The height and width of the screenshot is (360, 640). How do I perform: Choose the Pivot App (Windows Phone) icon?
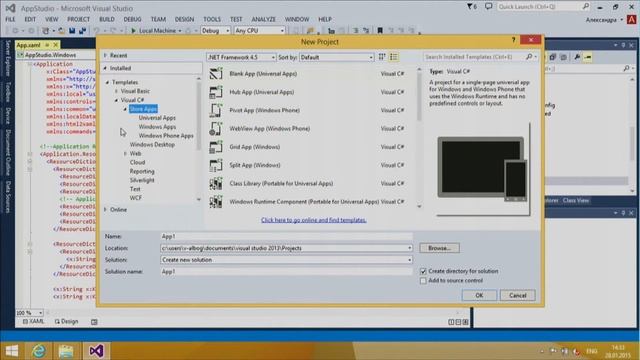[216, 110]
